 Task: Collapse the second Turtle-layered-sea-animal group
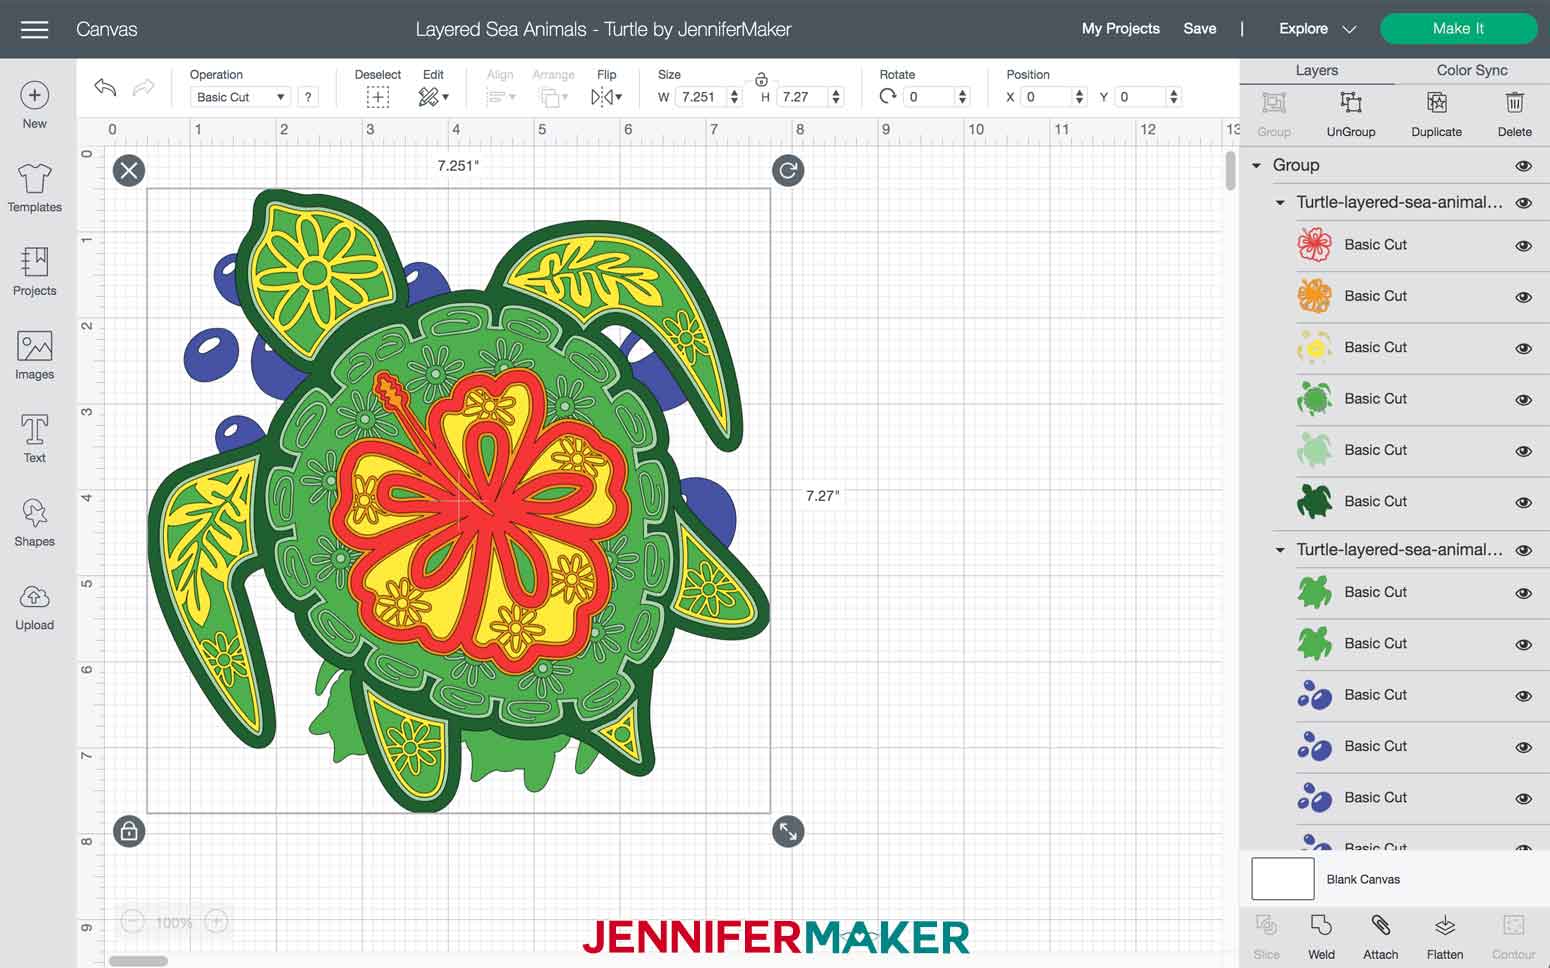coord(1280,550)
